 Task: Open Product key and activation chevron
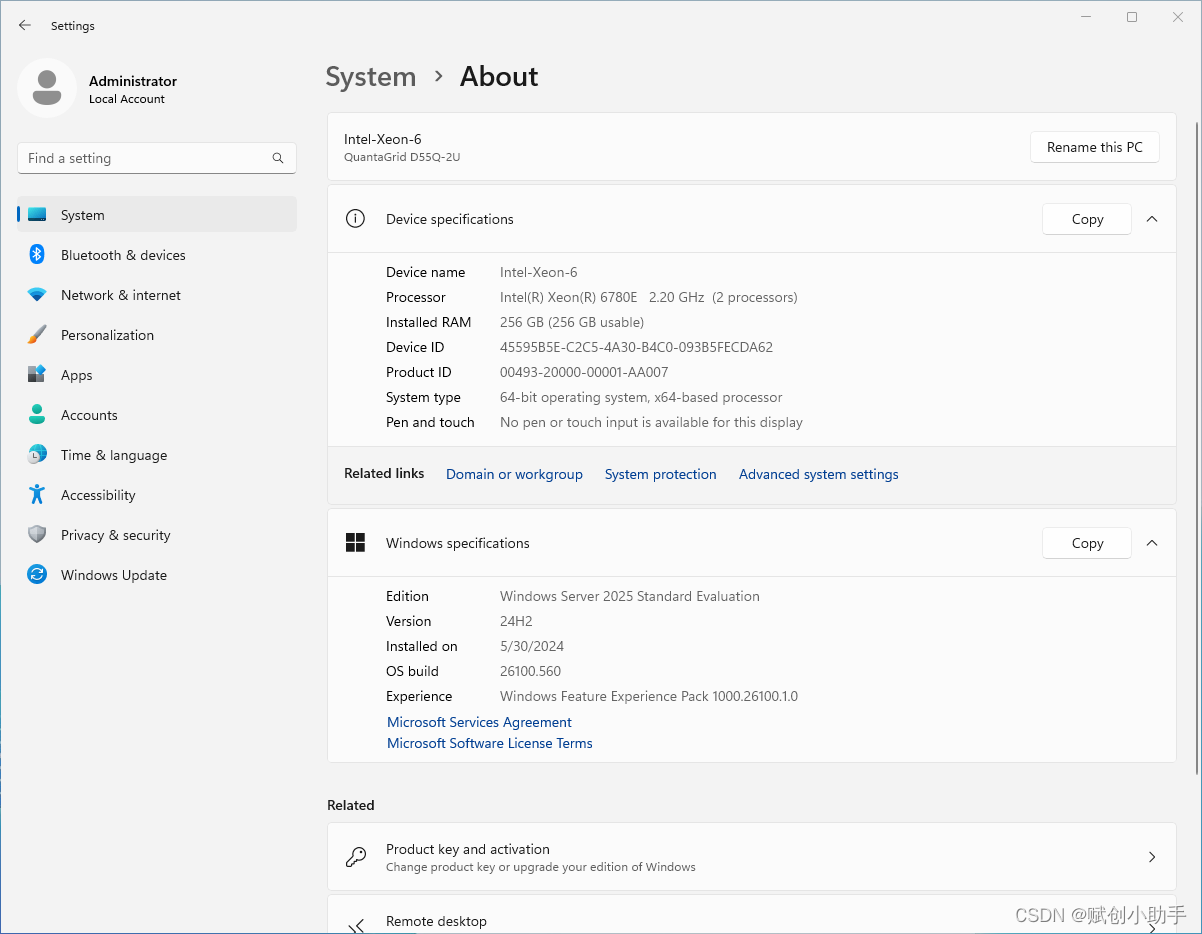1152,857
